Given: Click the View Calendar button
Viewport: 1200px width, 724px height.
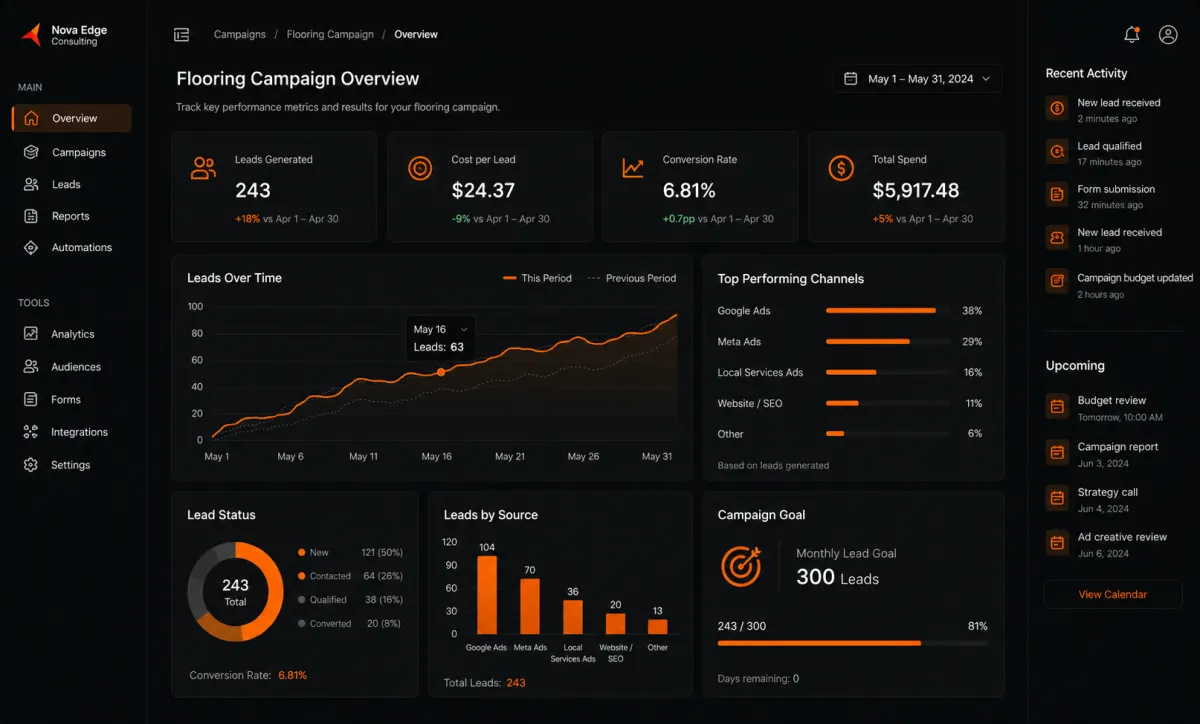Looking at the screenshot, I should point(1112,594).
